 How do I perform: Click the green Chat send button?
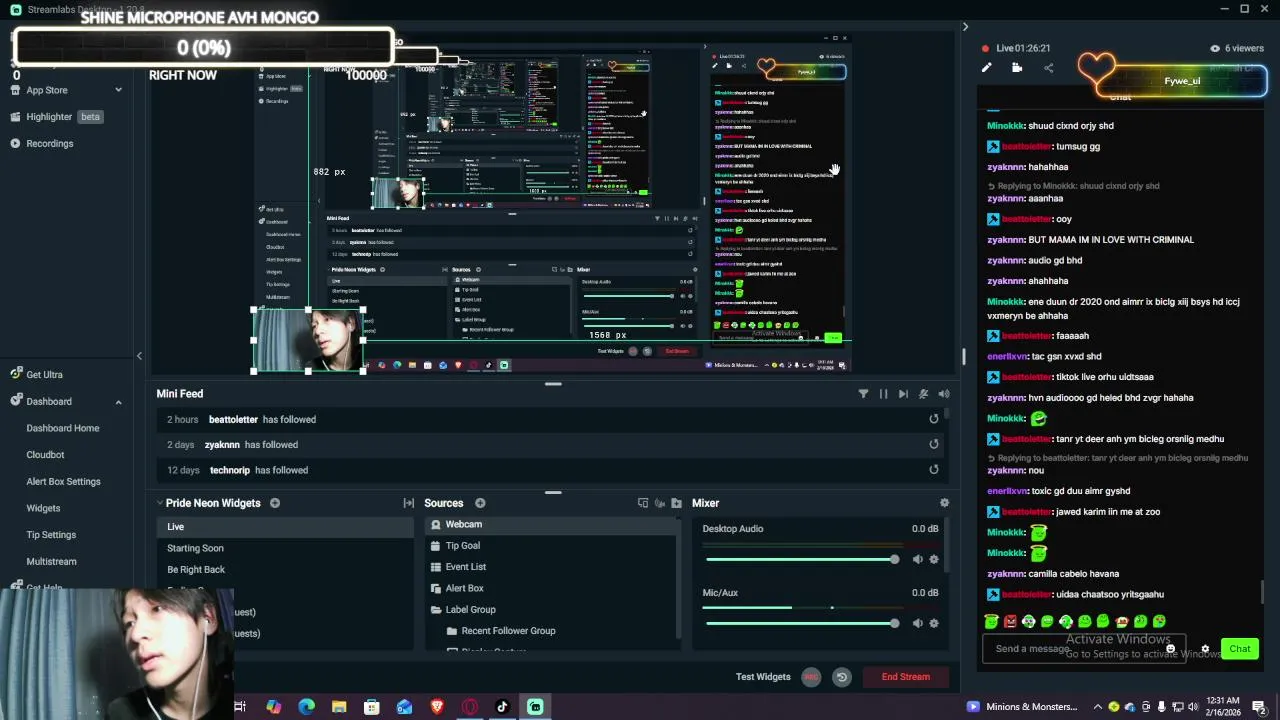(1240, 649)
